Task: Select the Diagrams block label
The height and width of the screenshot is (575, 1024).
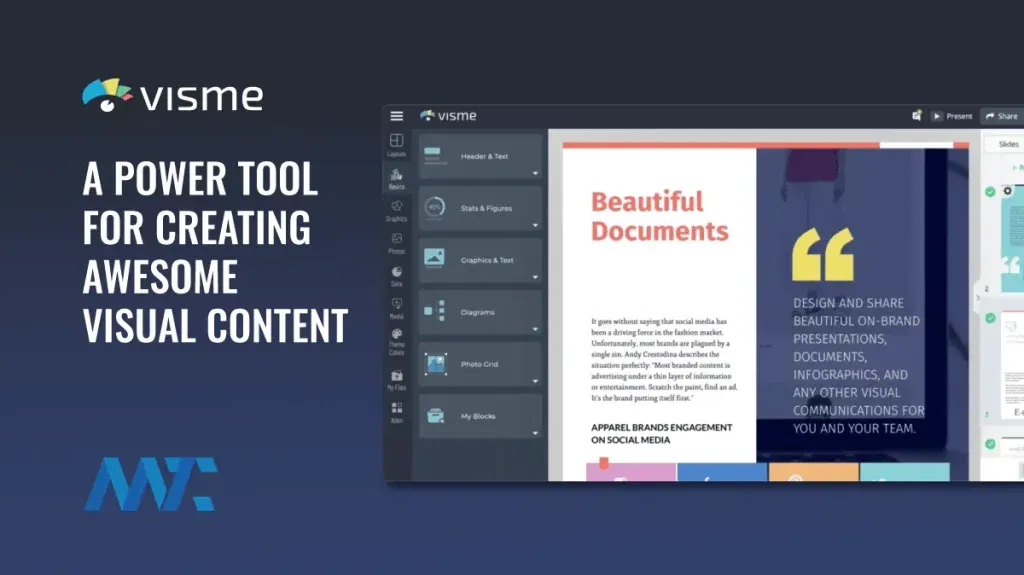Action: (x=477, y=312)
